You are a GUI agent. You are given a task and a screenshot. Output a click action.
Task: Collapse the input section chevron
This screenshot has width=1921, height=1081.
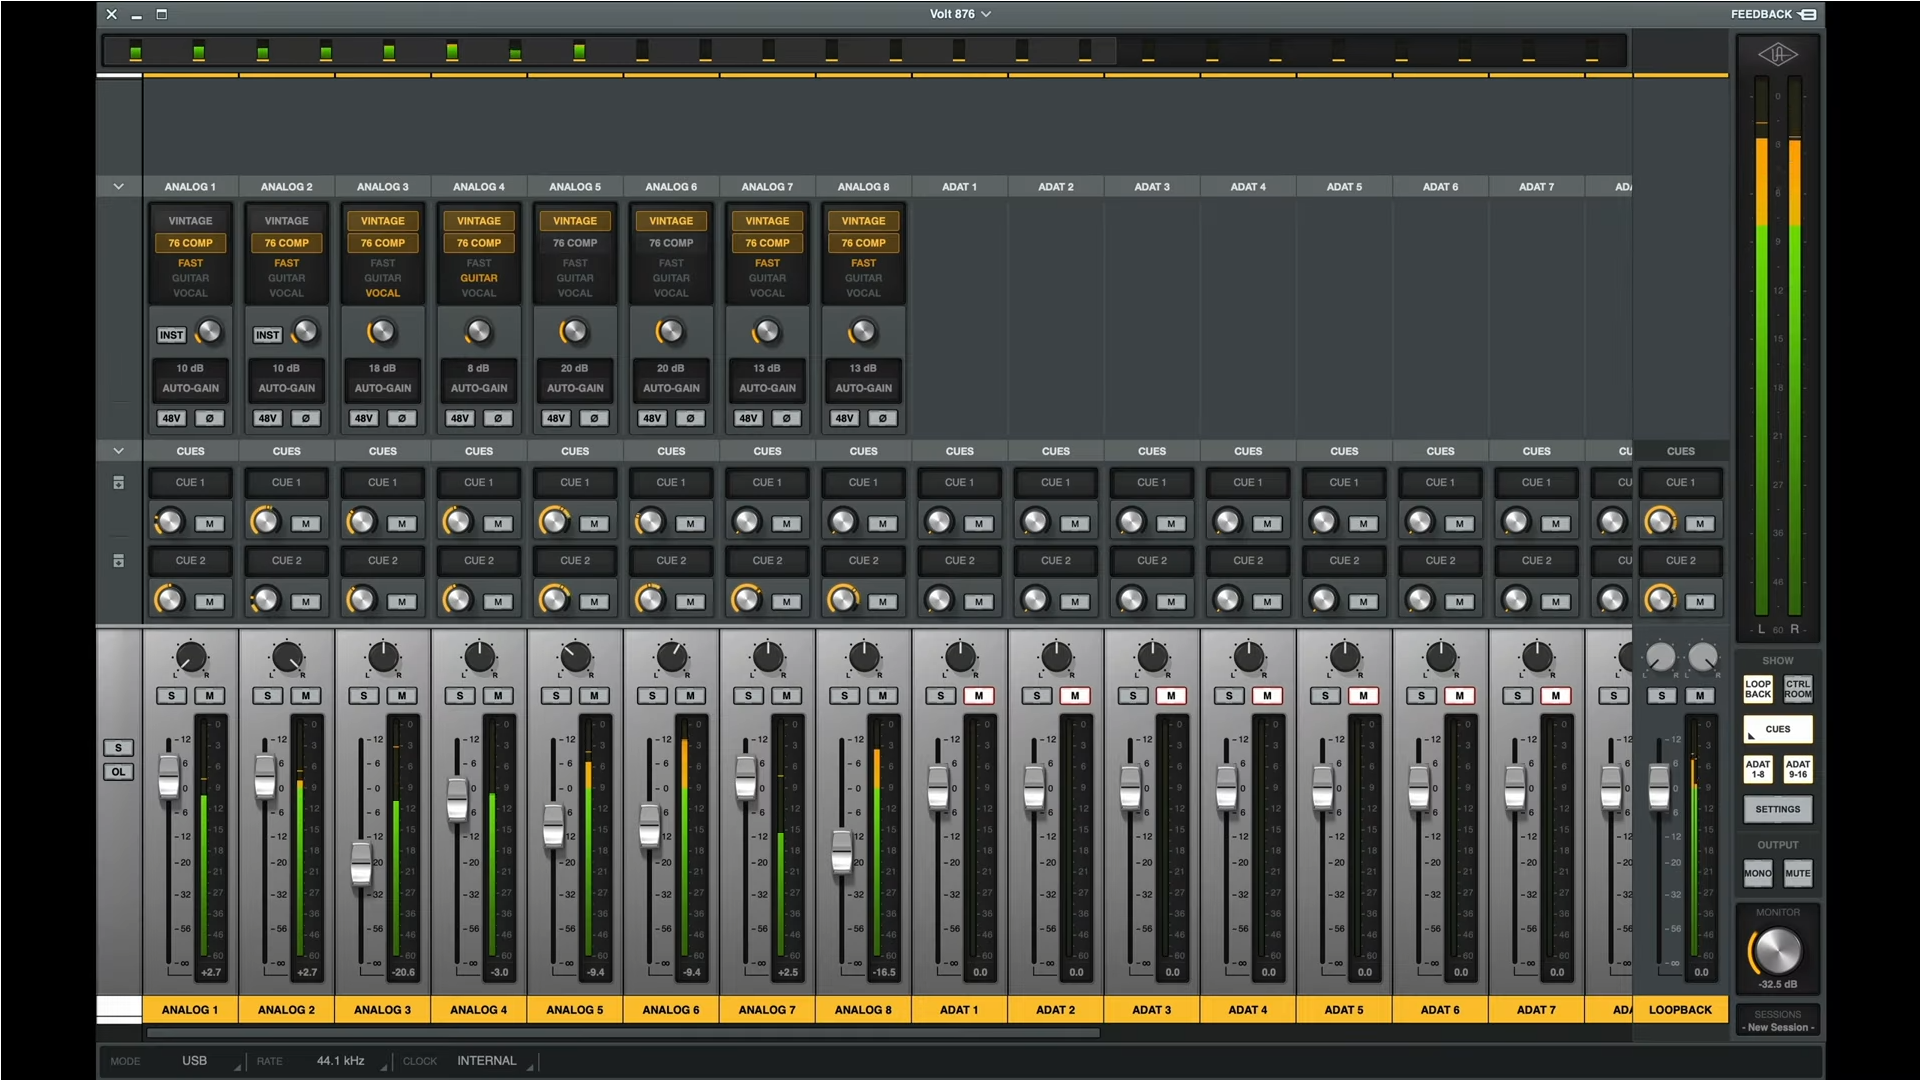118,187
